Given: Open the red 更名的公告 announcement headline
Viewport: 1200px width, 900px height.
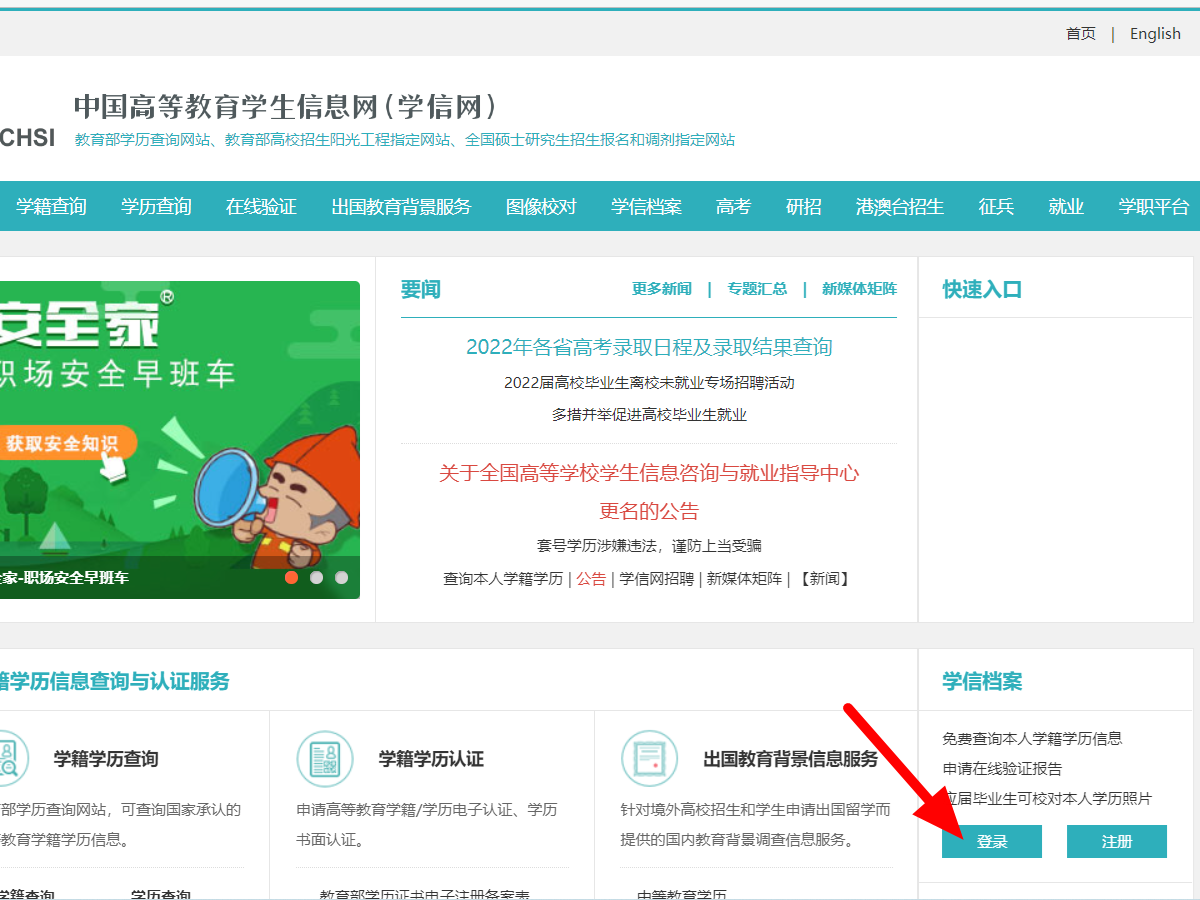Looking at the screenshot, I should coord(649,492).
